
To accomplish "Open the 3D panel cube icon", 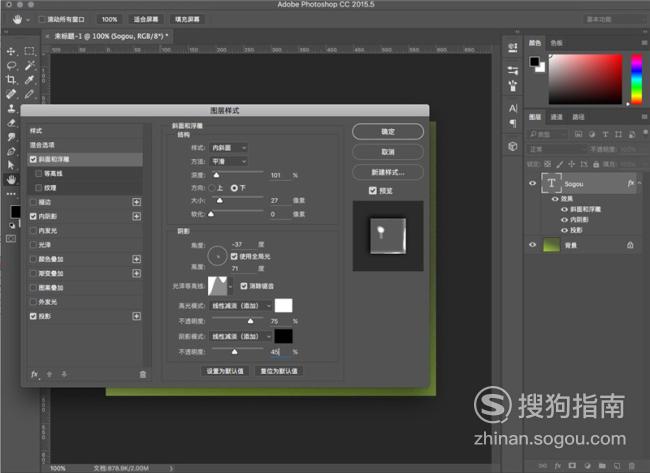I will point(513,146).
